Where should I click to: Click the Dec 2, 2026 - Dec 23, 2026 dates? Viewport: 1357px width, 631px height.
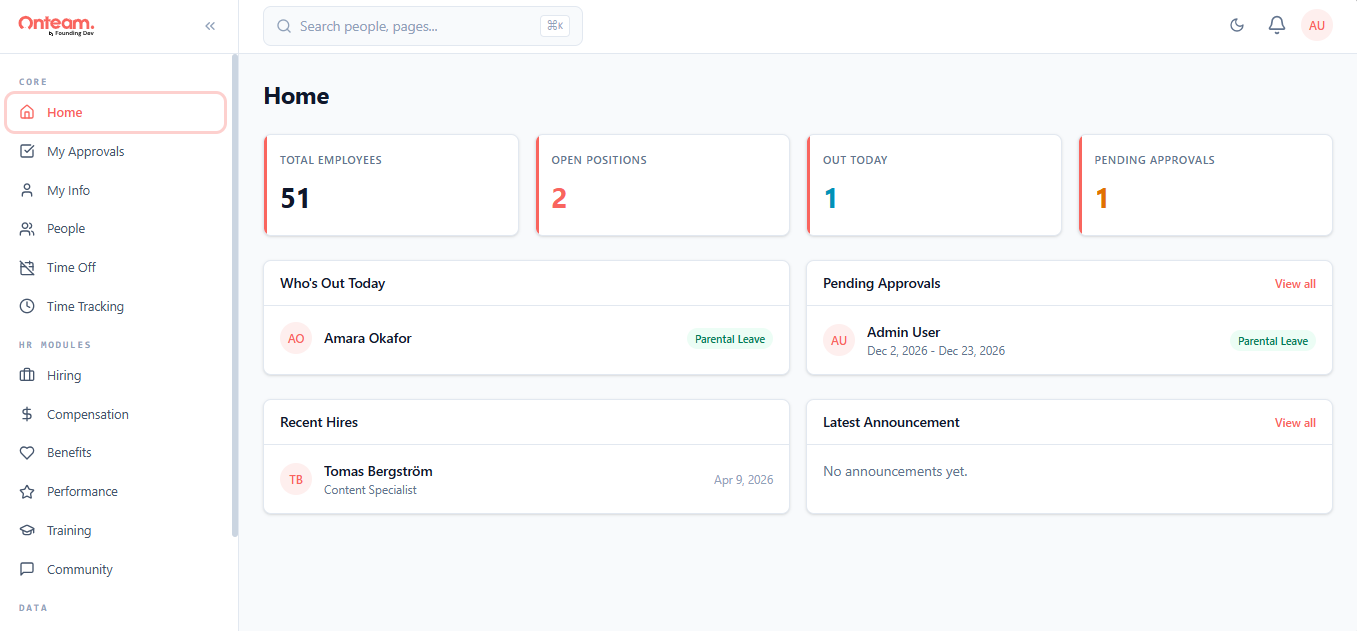coord(936,351)
